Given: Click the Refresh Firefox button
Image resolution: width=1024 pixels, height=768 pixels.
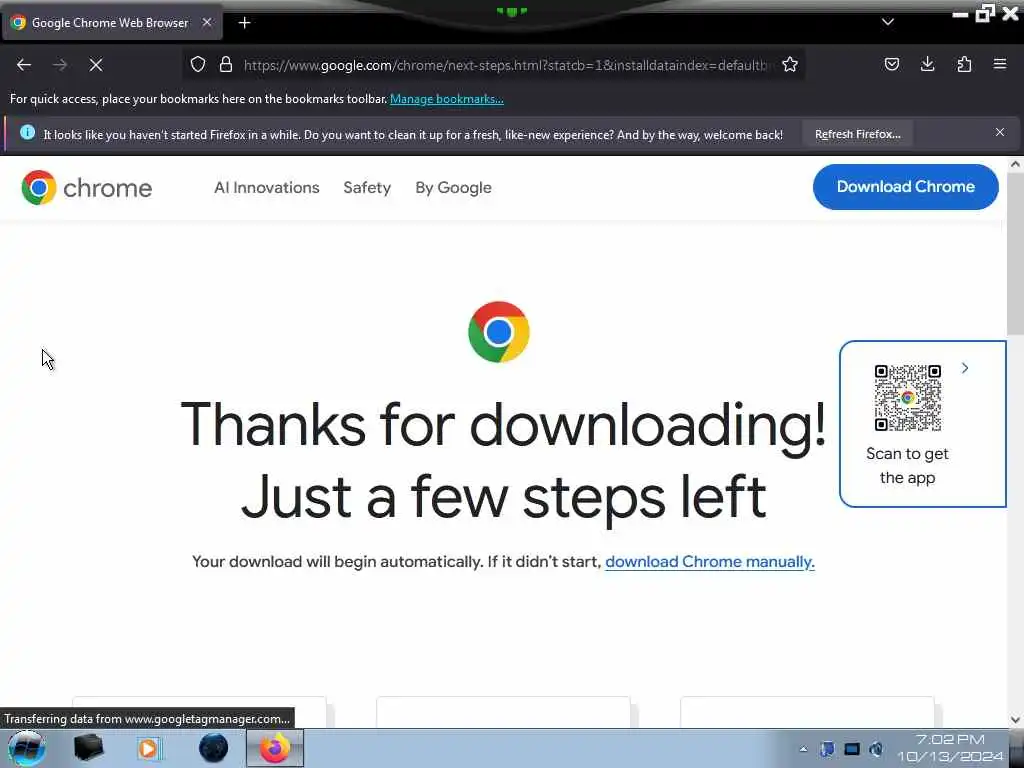Looking at the screenshot, I should 857,135.
